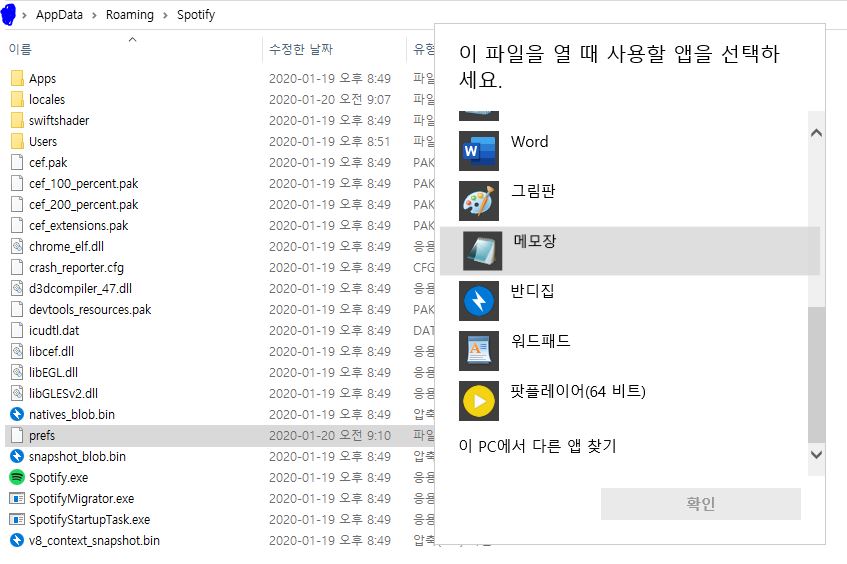Expand the chevron between AppData and Roaming
Image resolution: width=847 pixels, height=564 pixels.
click(x=95, y=15)
